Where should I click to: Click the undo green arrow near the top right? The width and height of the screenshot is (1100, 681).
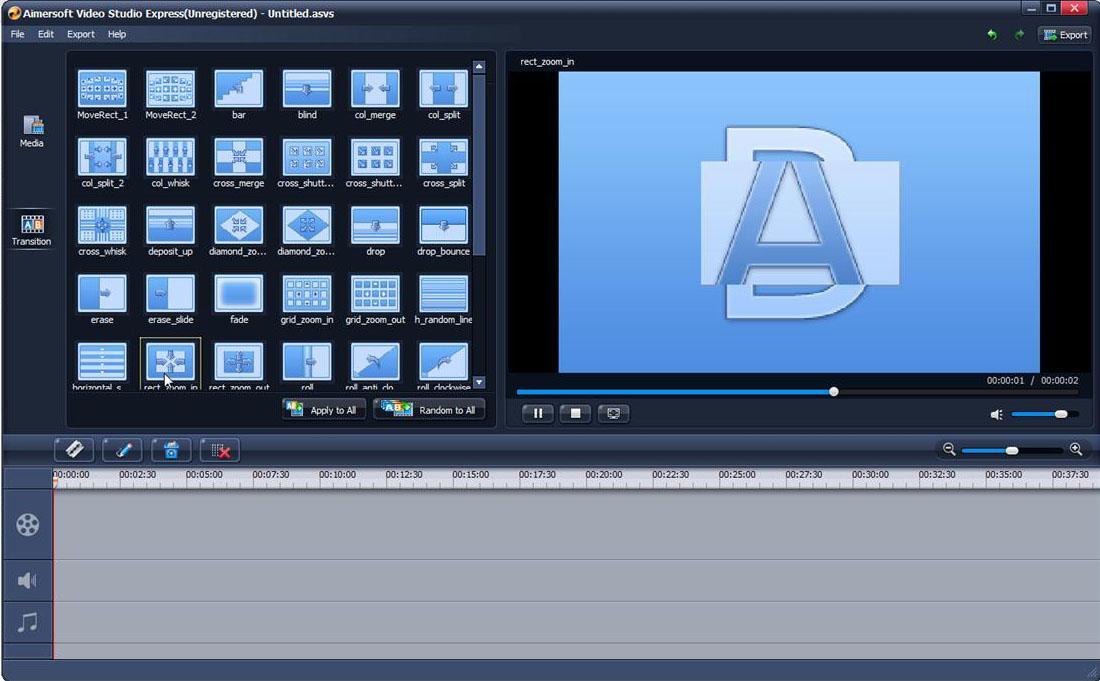pos(990,34)
